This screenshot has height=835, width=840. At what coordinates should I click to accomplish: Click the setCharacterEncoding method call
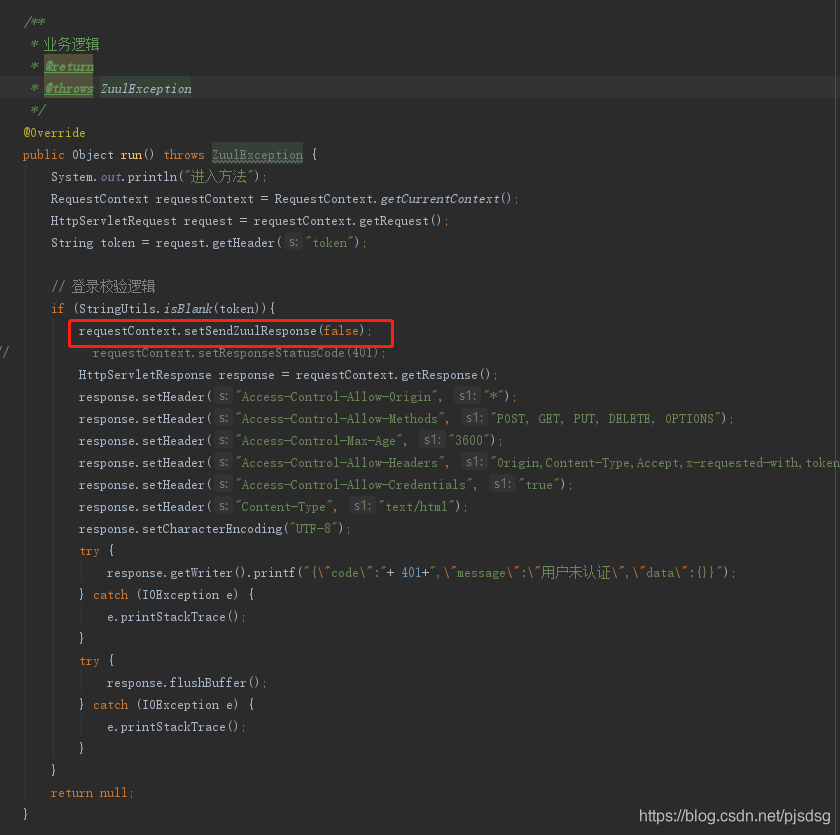(x=212, y=529)
